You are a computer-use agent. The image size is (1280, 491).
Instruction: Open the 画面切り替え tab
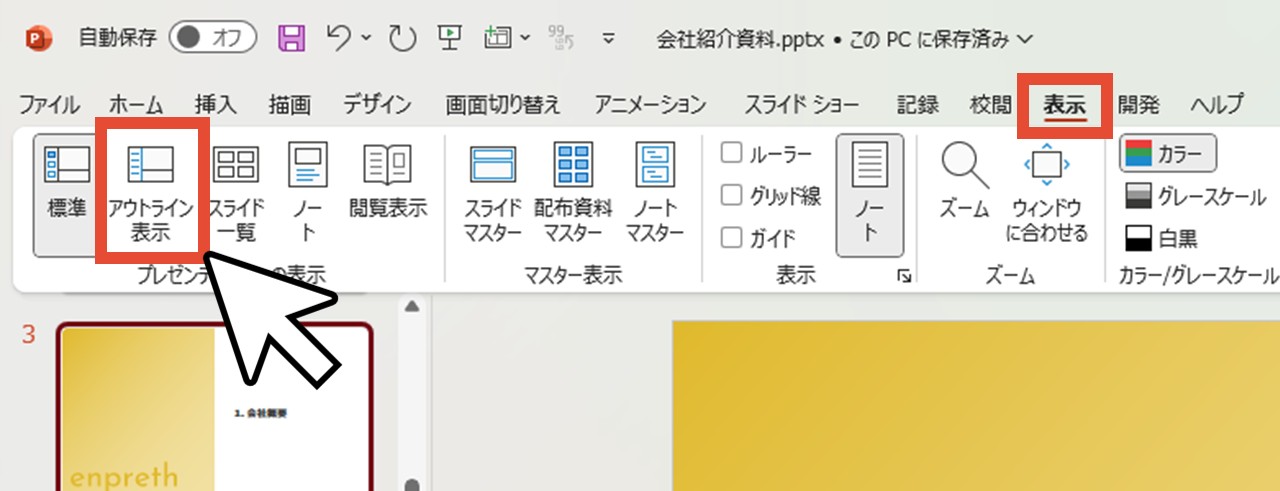click(x=503, y=104)
